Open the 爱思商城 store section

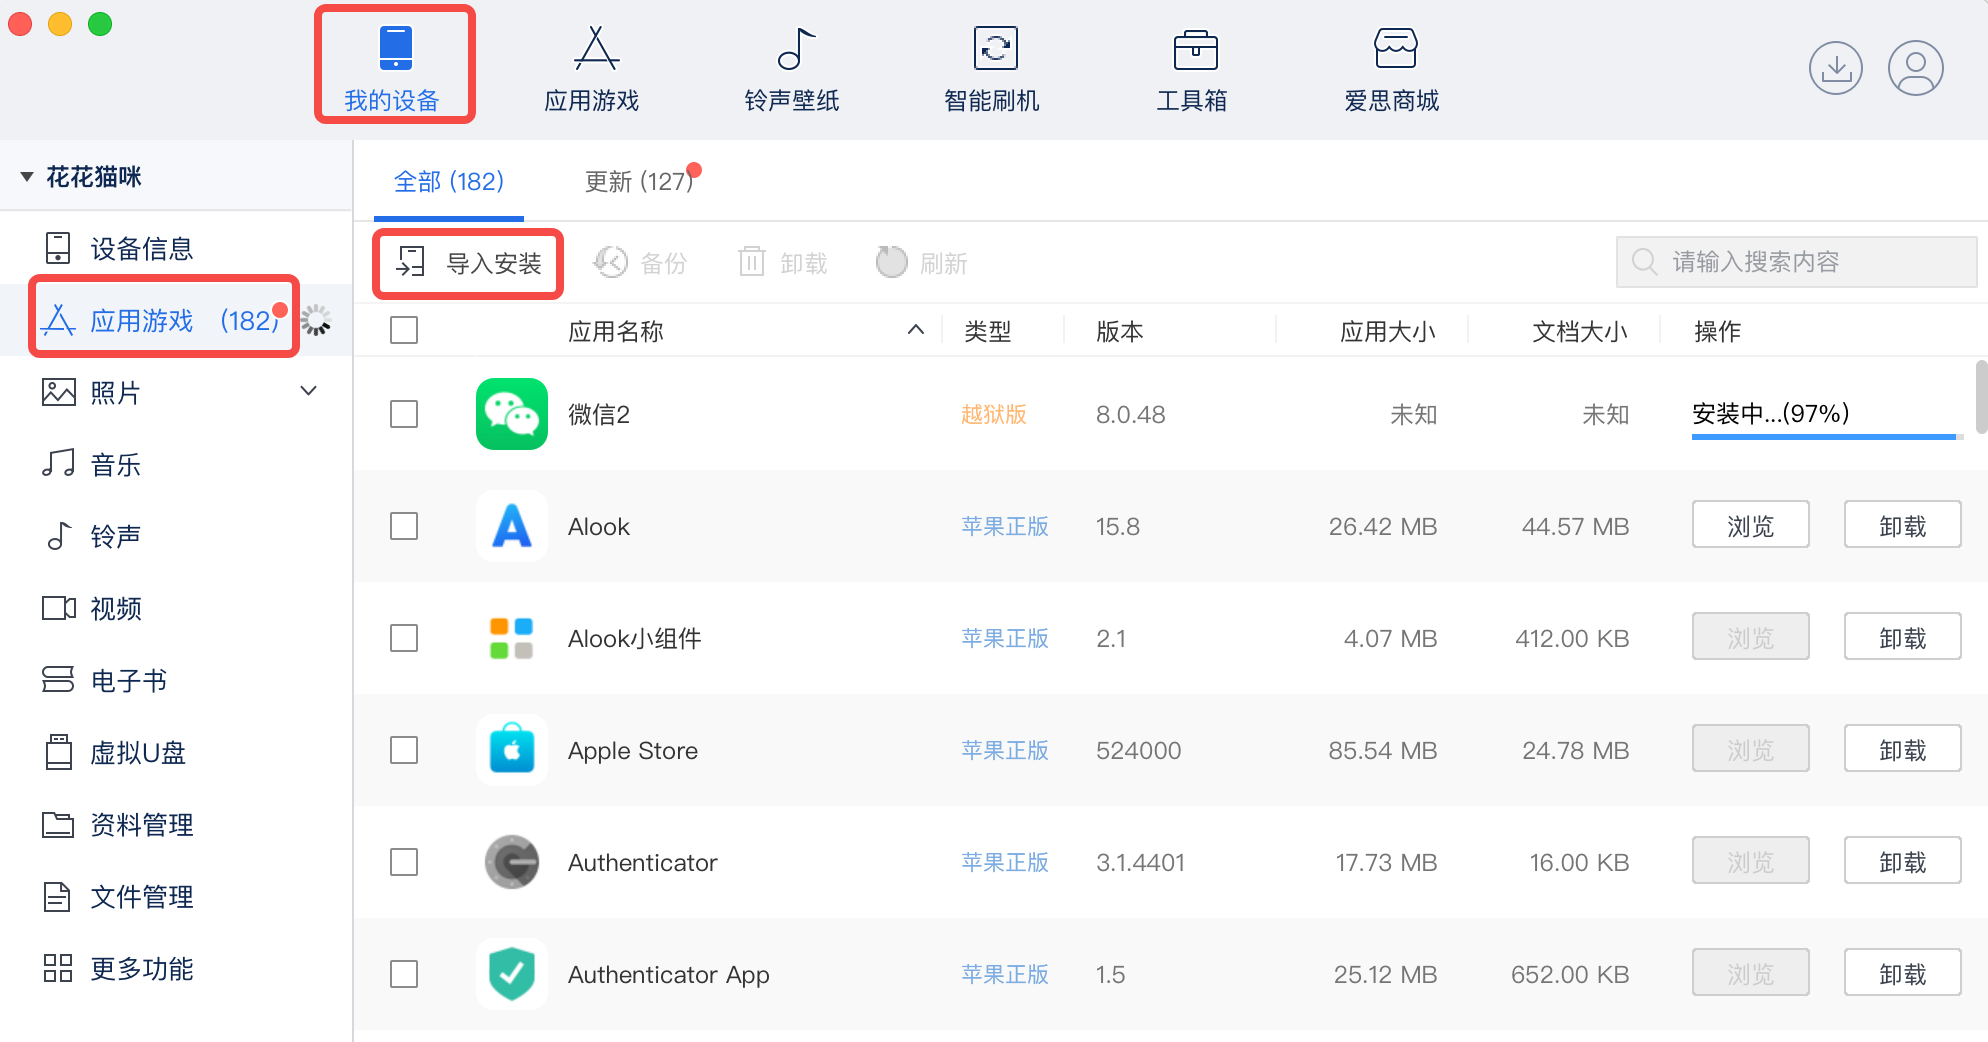tap(1392, 68)
